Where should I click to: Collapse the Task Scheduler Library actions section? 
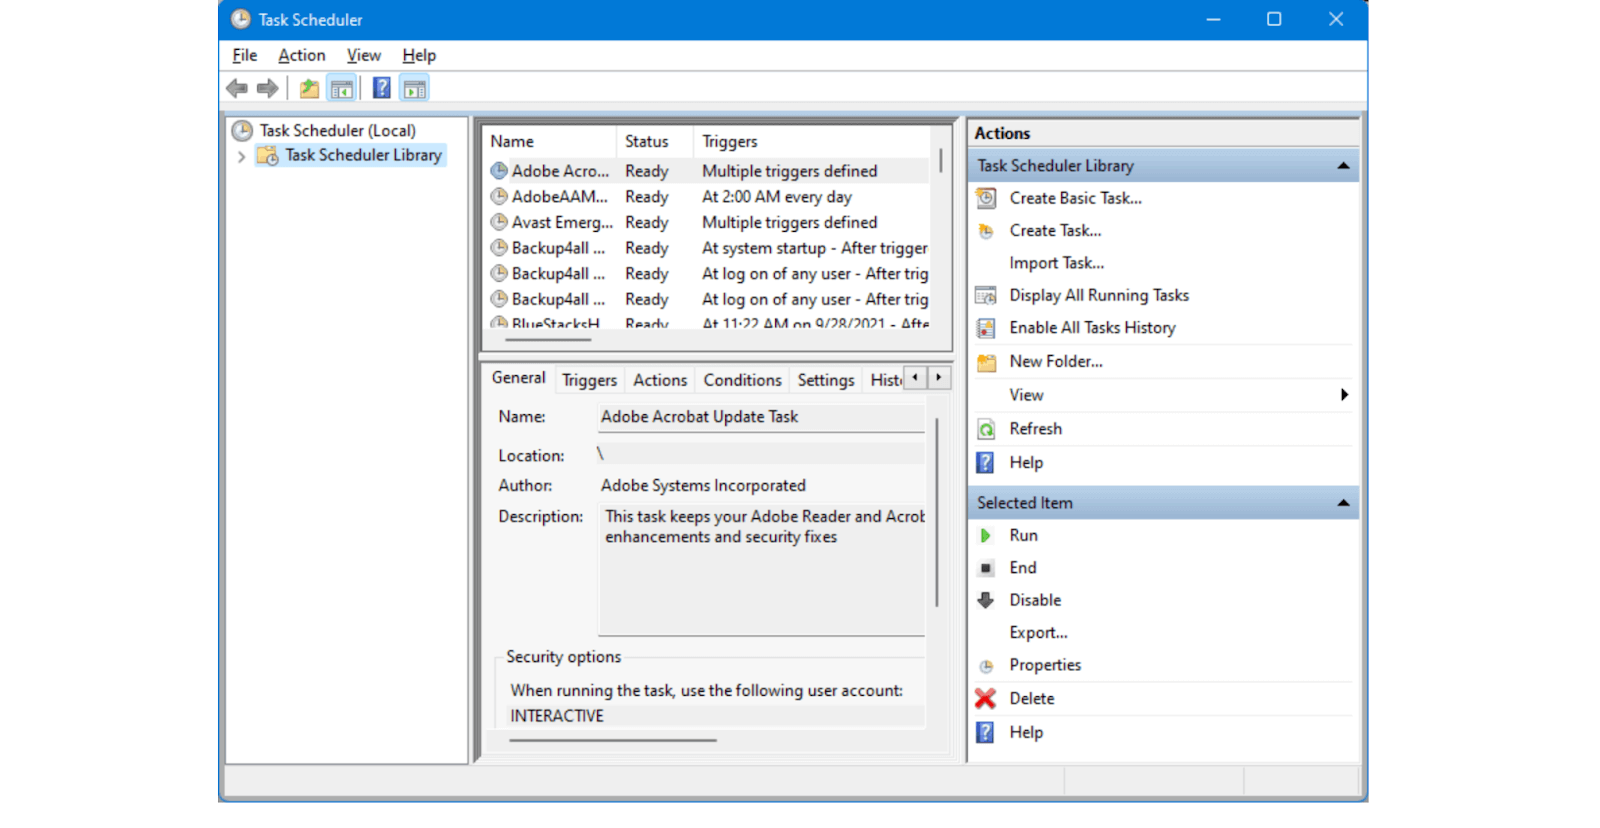pos(1343,166)
